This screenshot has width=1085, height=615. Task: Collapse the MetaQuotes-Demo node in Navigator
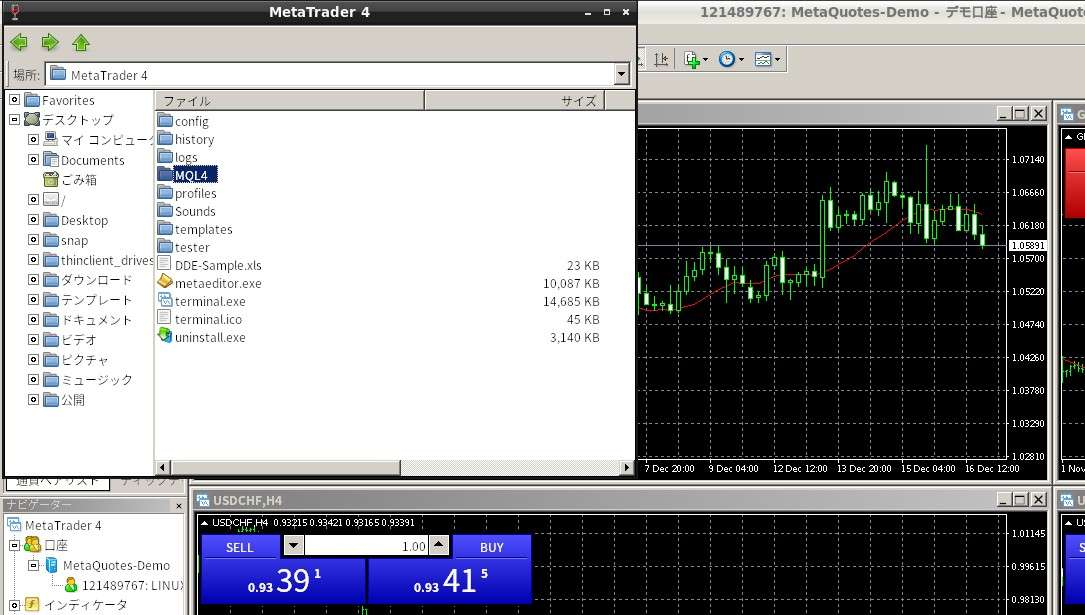tap(33, 565)
